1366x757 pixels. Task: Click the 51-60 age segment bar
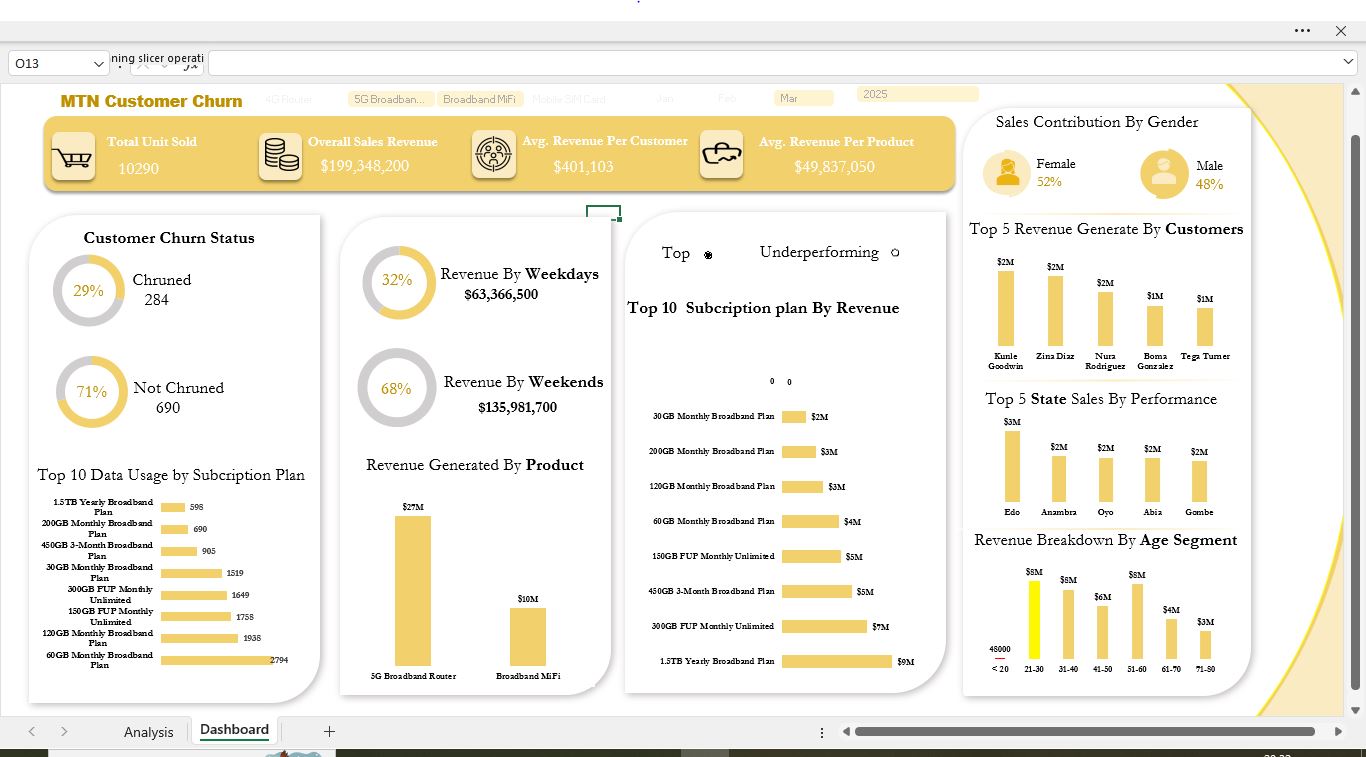coord(1137,621)
